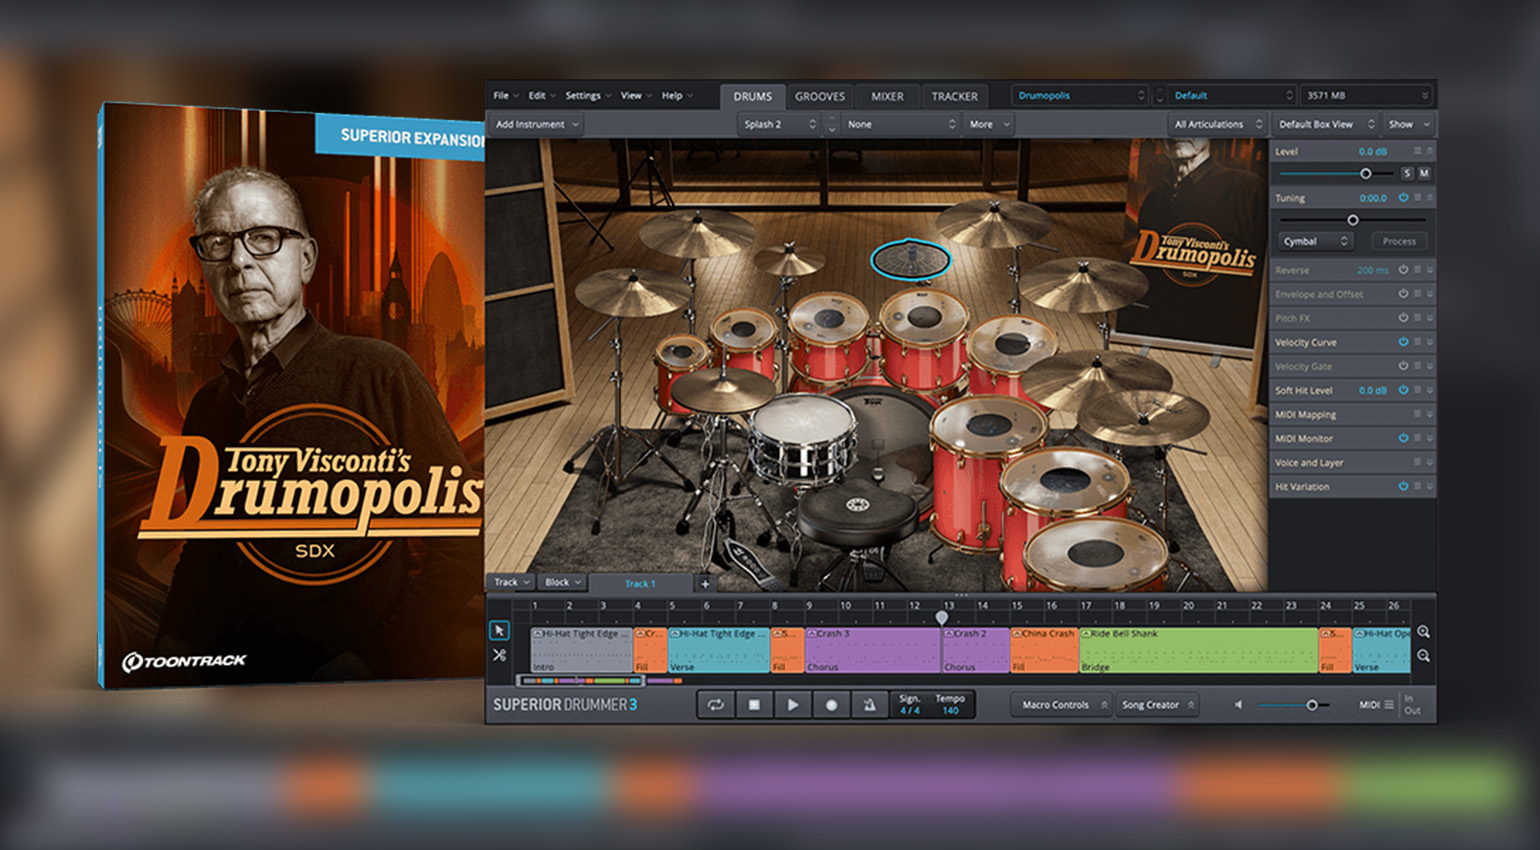Open the Cymbal tuning type dropdown
This screenshot has width=1540, height=850.
pos(1315,242)
